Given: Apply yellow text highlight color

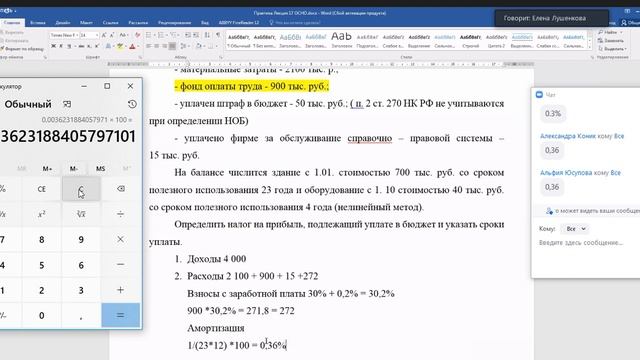Looking at the screenshot, I should (x=120, y=46).
